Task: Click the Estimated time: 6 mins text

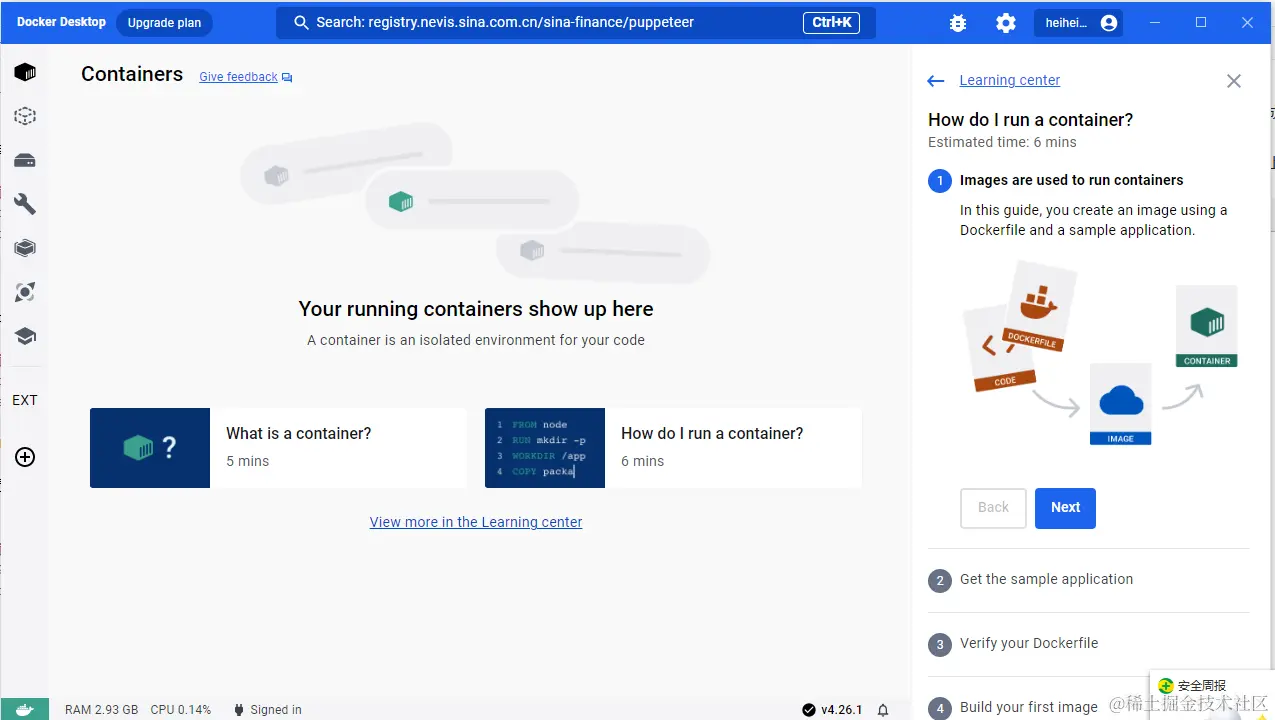Action: [1002, 142]
